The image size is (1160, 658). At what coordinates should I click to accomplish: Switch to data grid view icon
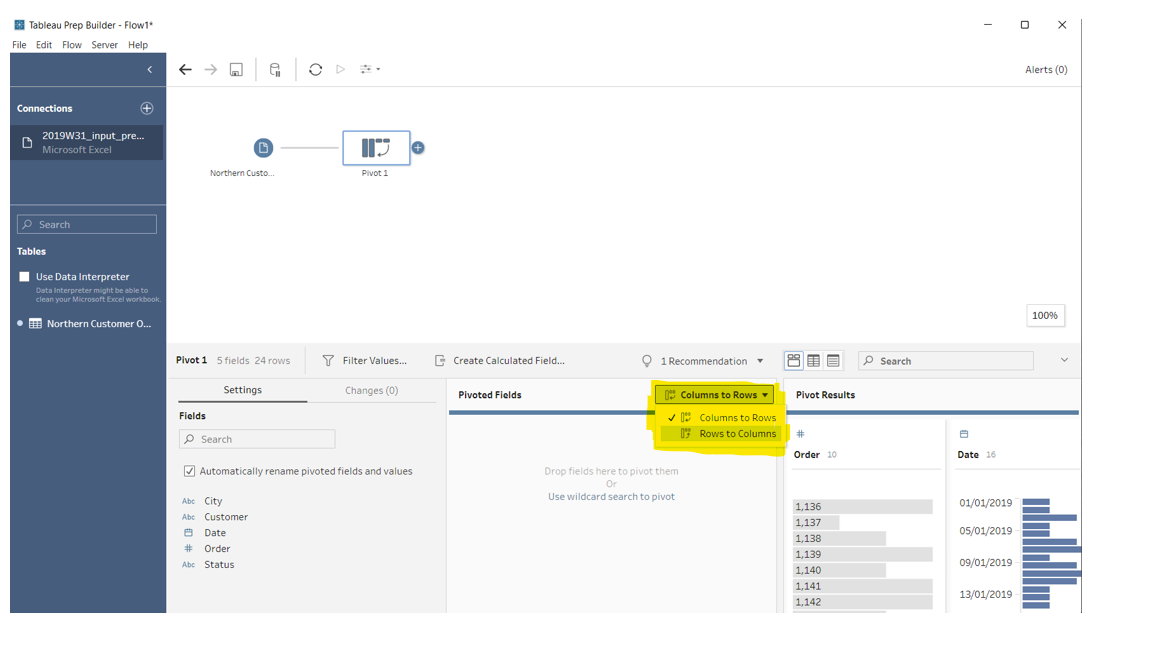tap(814, 360)
